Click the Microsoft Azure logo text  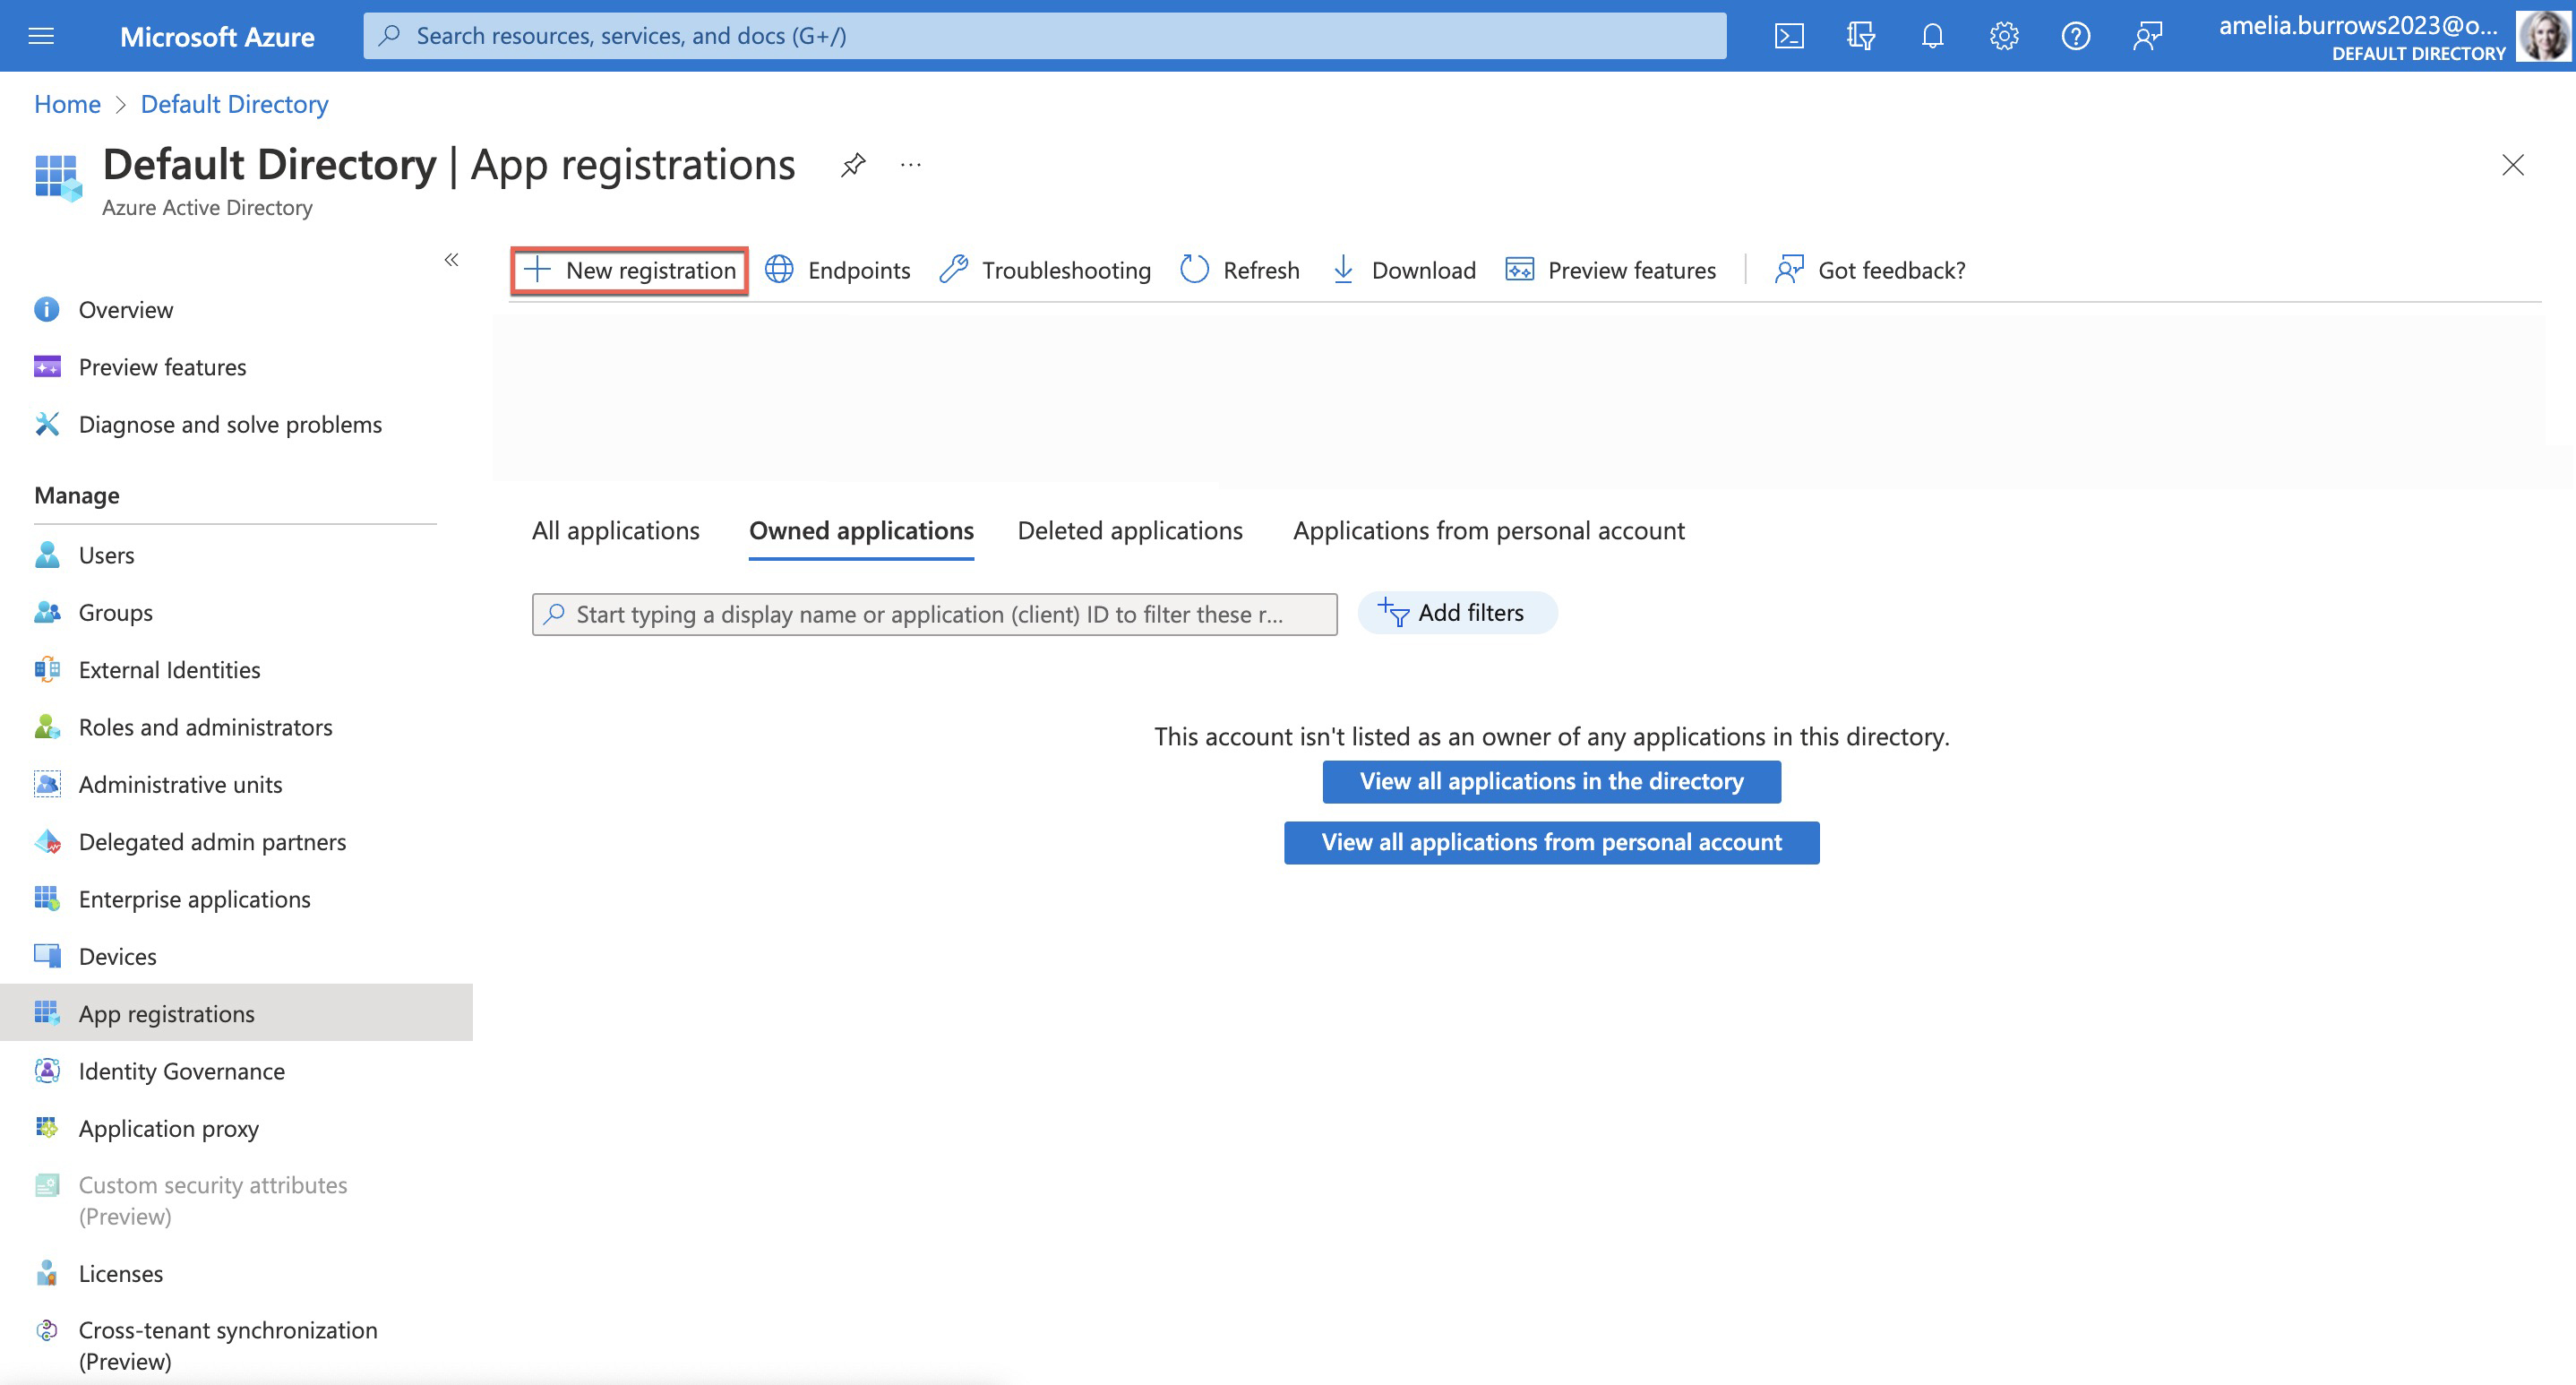(217, 37)
